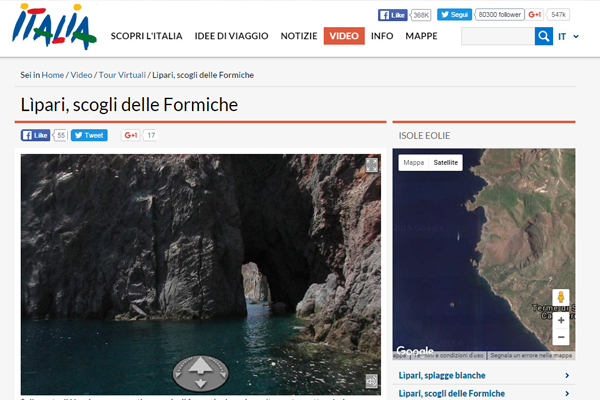The image size is (600, 400).
Task: Open the IT language dropdown
Action: coord(568,36)
